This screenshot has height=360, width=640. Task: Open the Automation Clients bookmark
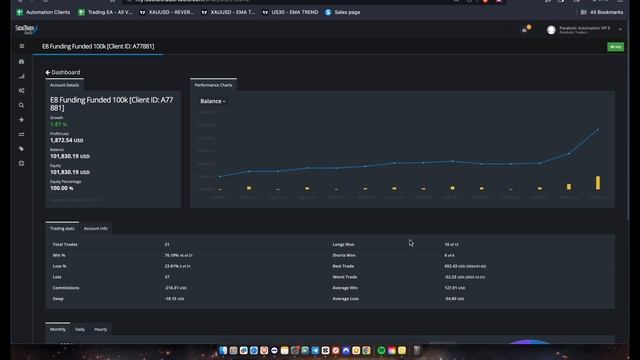[43, 12]
